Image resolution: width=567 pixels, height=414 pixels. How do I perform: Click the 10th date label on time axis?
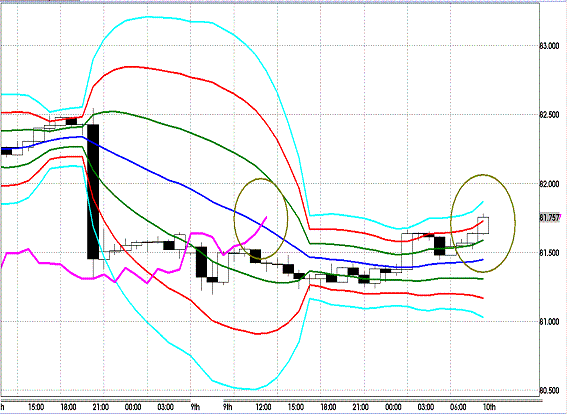(489, 407)
